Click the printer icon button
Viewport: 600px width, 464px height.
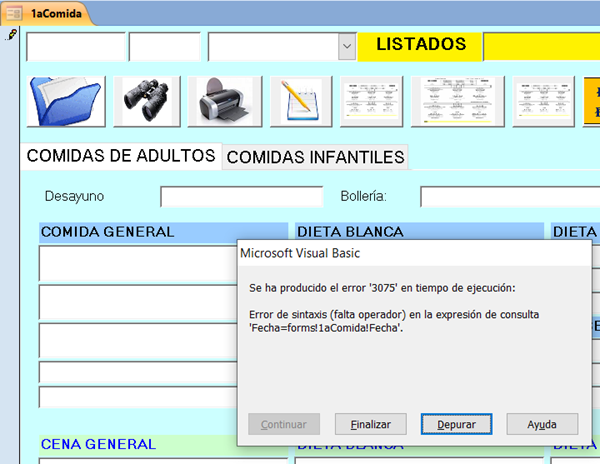pos(225,101)
